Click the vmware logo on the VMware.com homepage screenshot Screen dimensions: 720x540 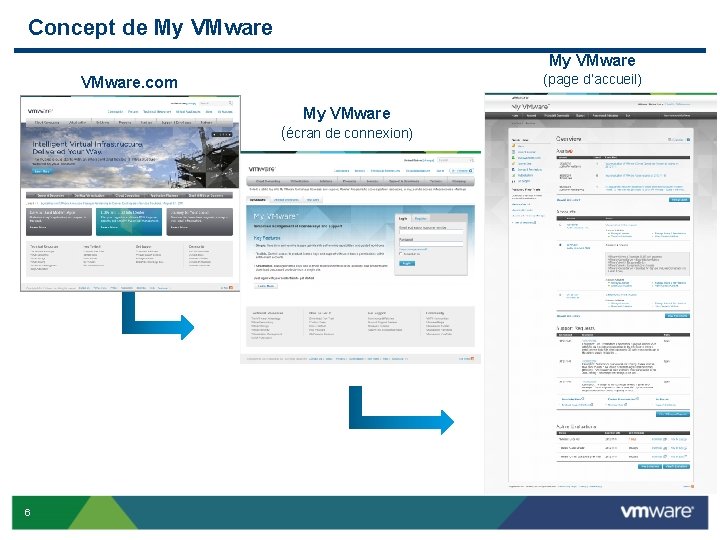click(x=40, y=111)
